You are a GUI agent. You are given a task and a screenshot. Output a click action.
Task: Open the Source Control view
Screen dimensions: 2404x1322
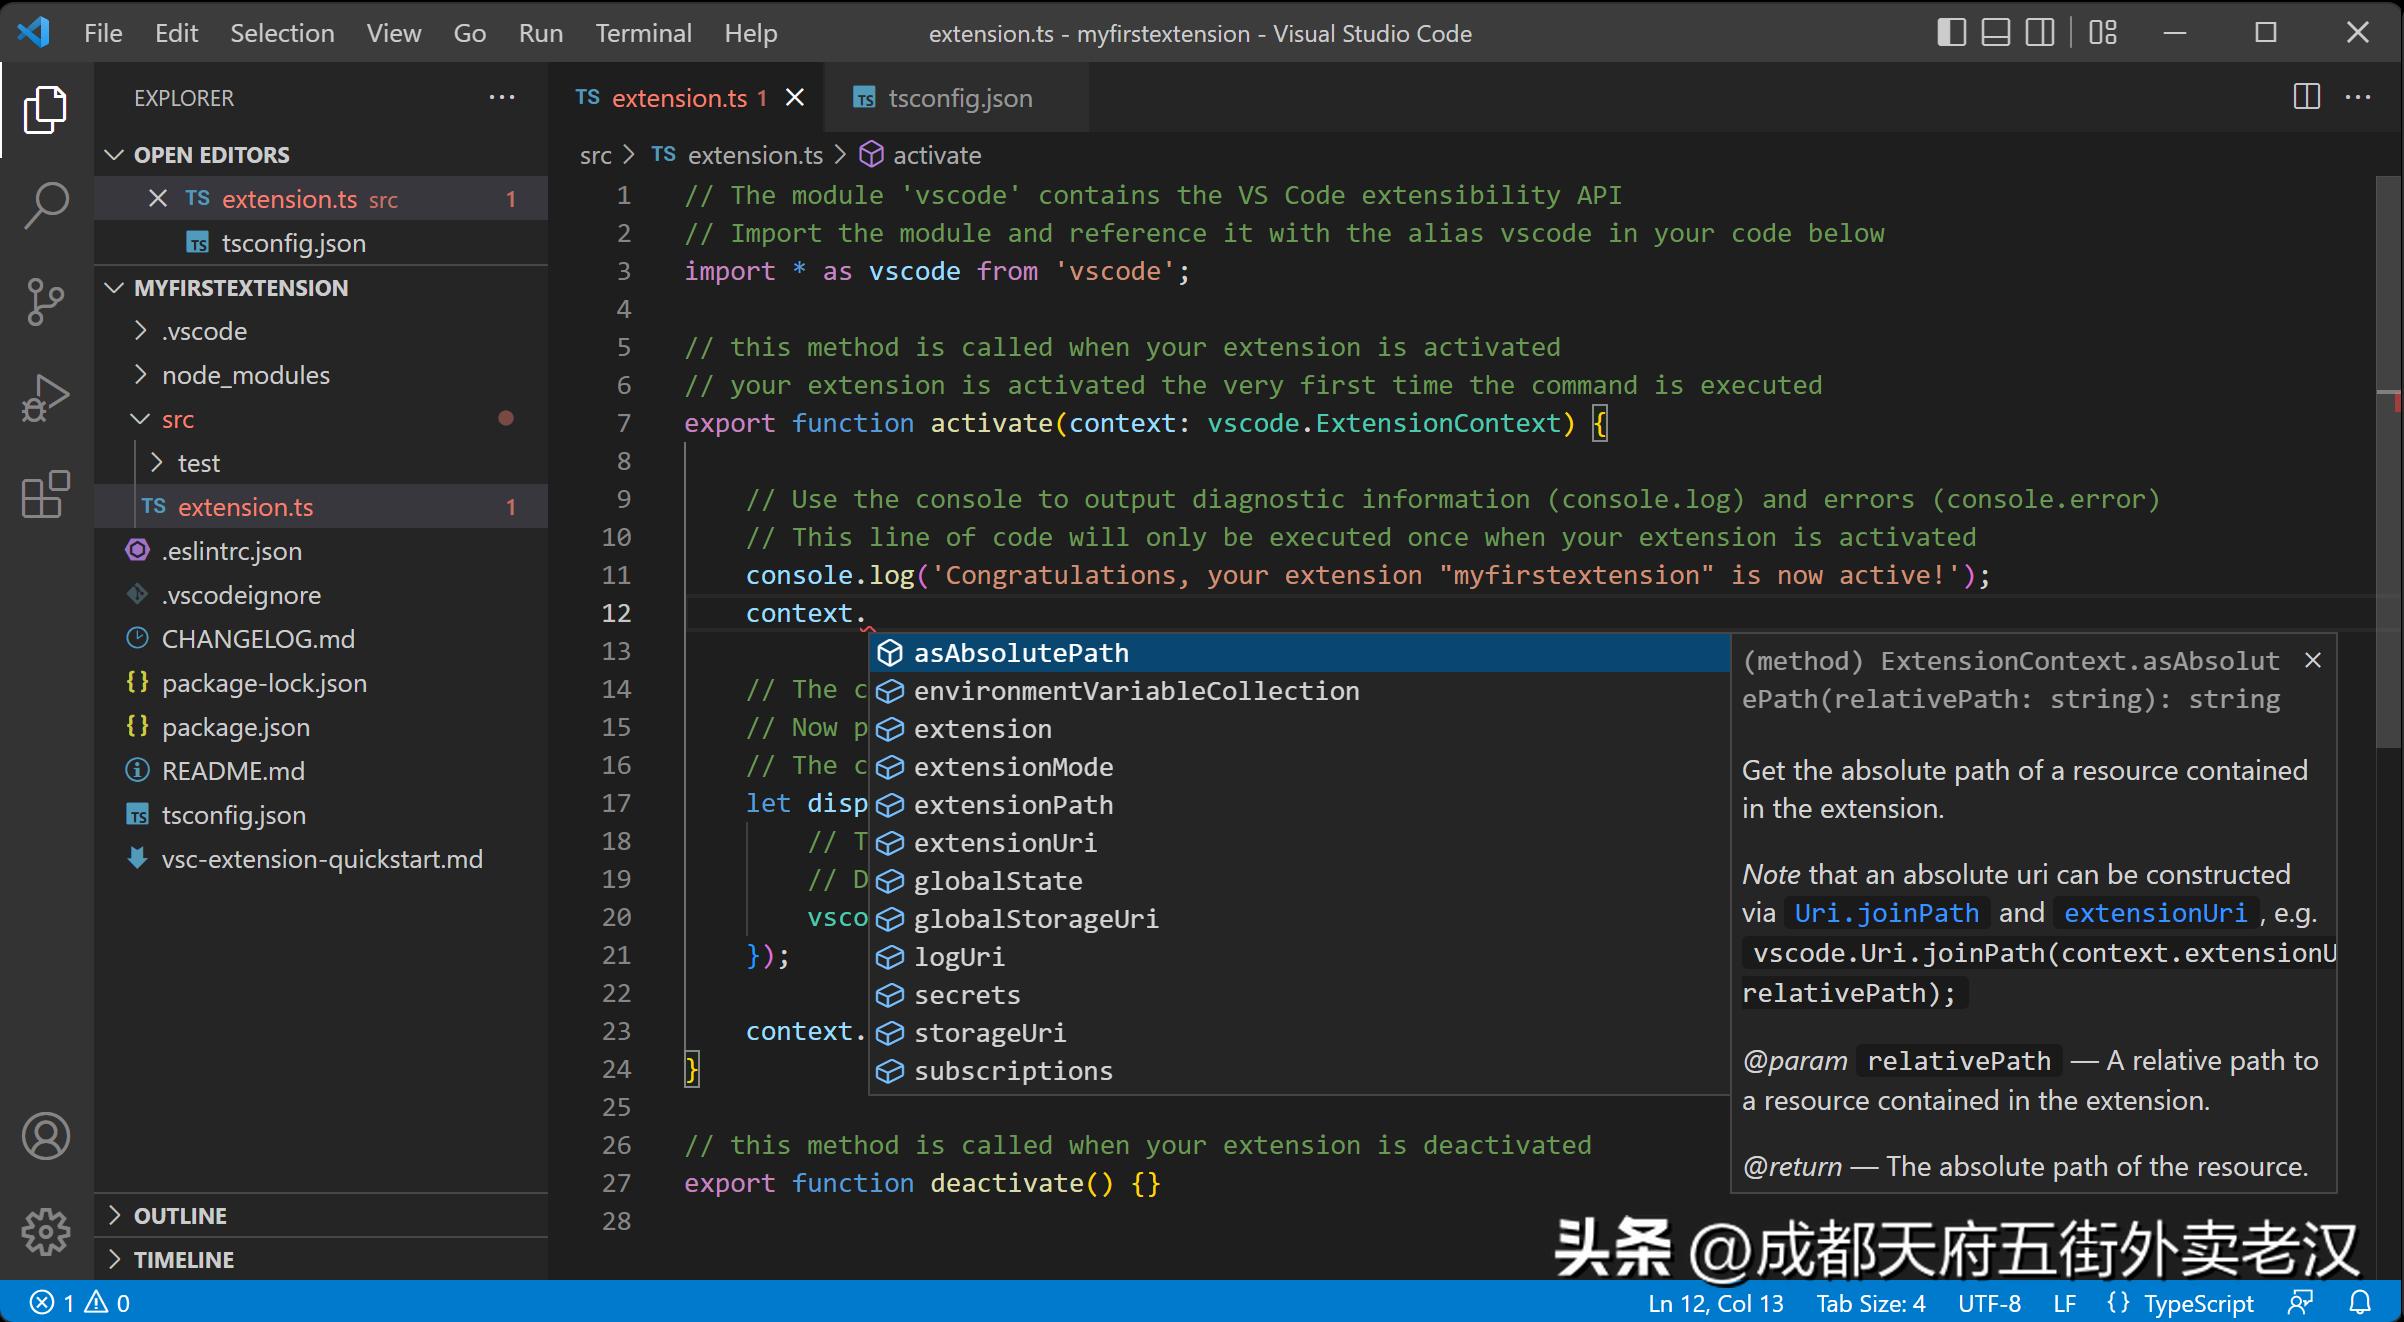click(x=46, y=301)
